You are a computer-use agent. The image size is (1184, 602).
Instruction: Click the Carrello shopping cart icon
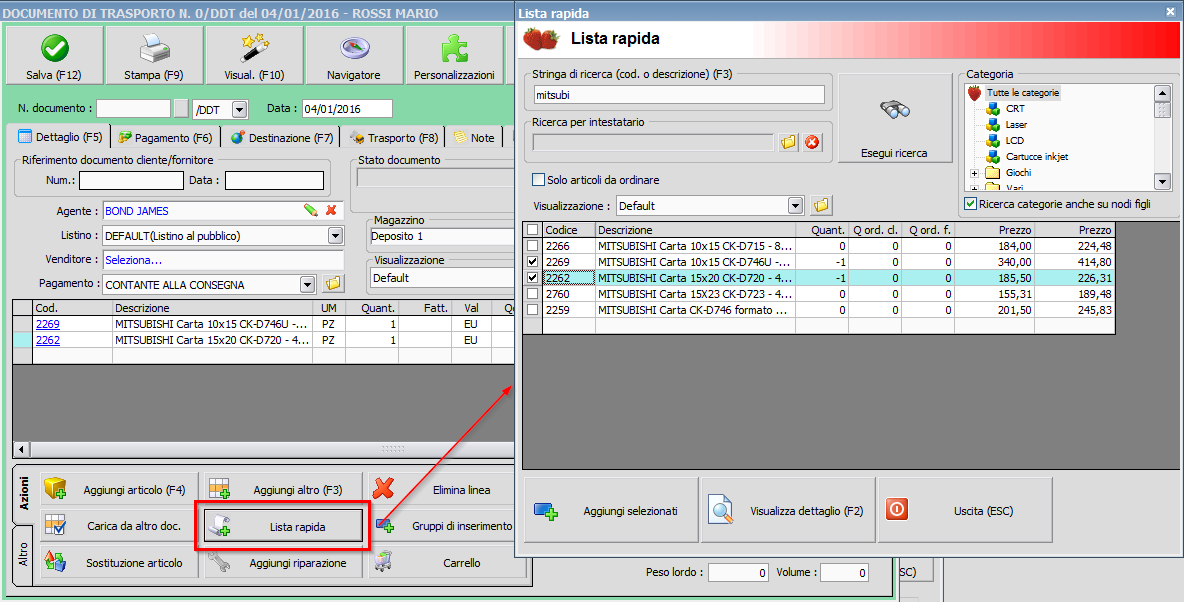point(384,562)
